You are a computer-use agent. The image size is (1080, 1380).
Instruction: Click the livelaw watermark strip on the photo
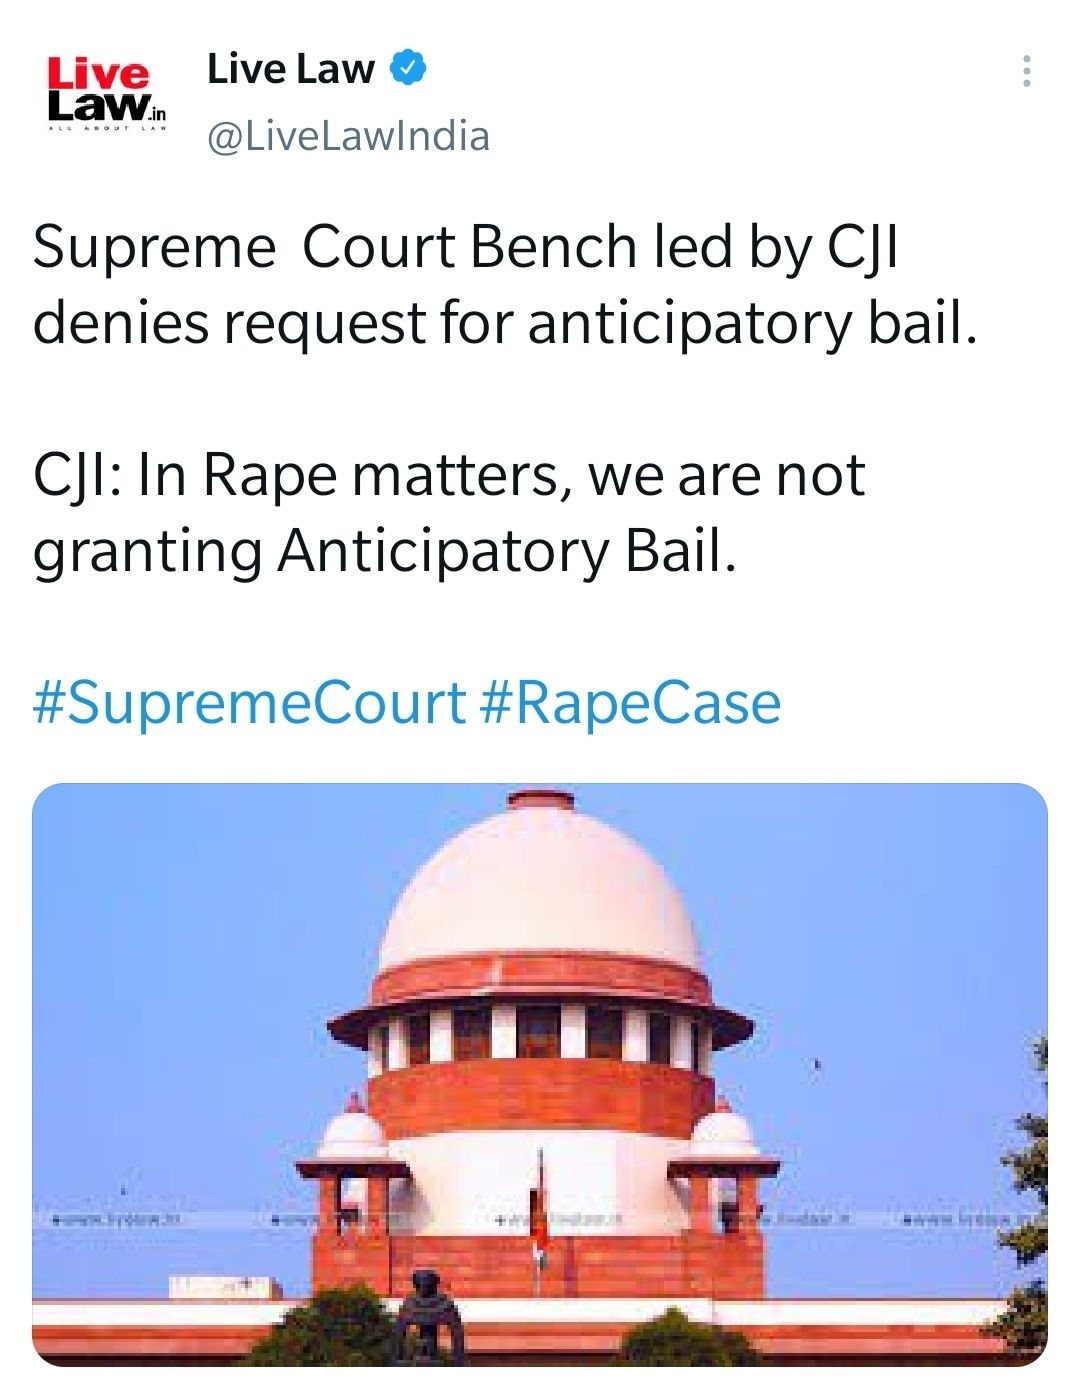pos(540,1219)
